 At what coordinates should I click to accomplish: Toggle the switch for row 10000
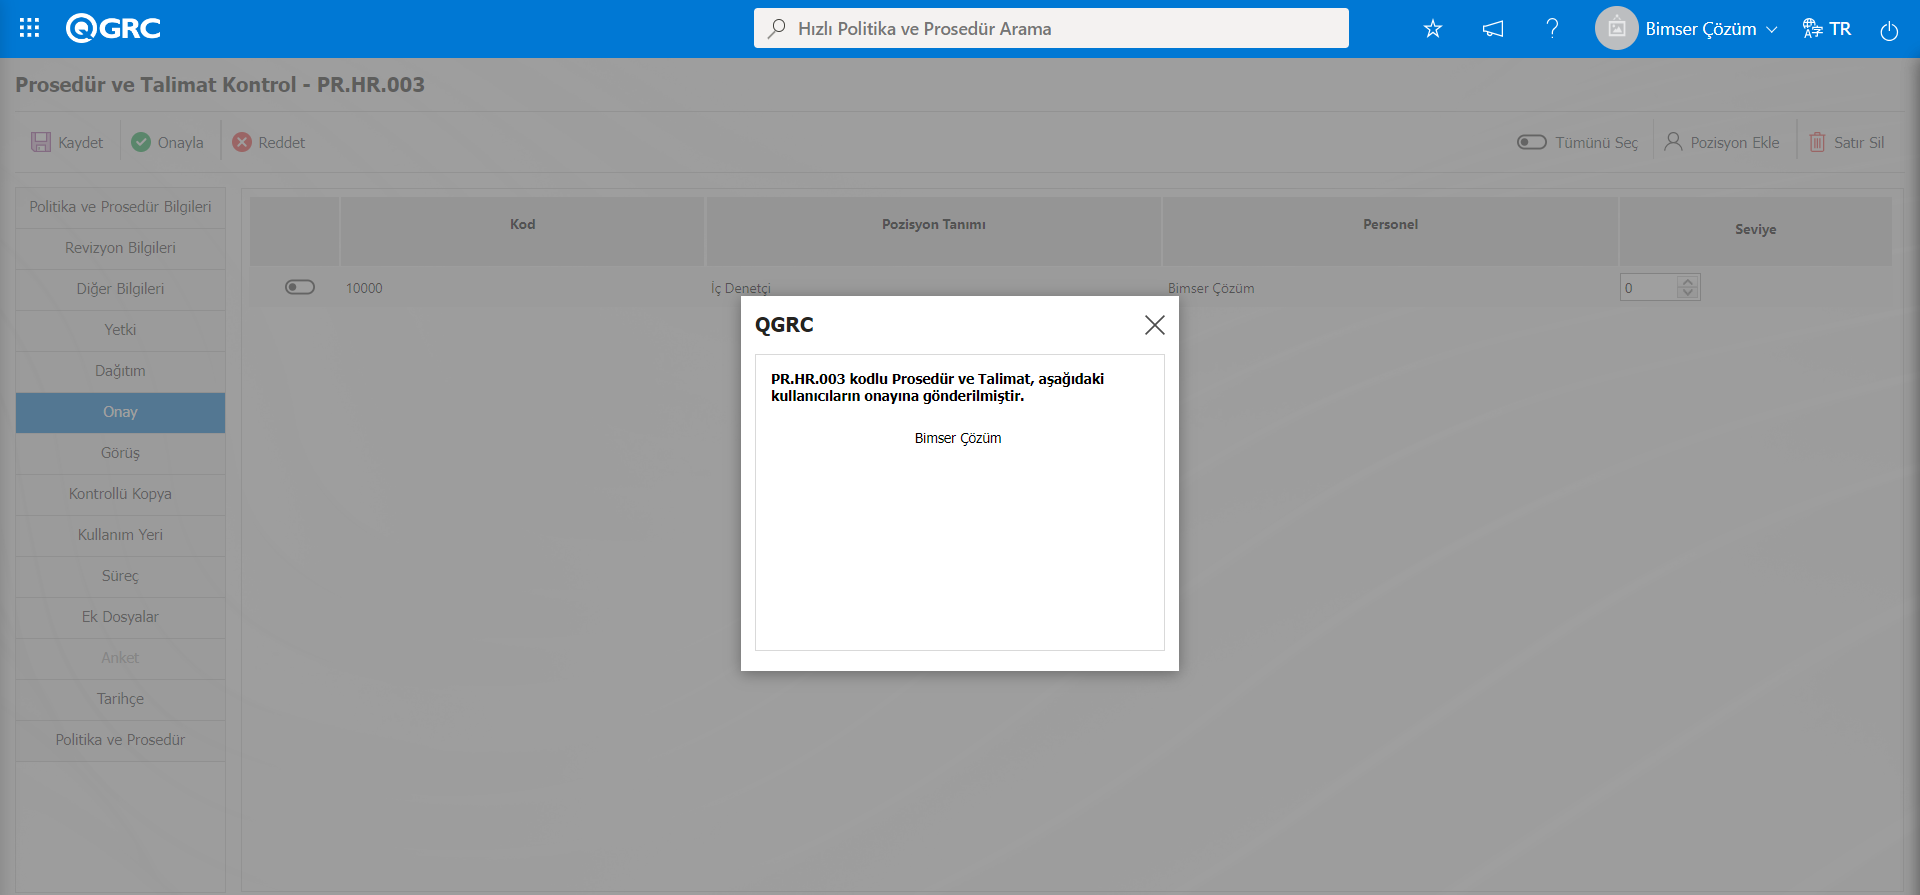click(x=300, y=287)
